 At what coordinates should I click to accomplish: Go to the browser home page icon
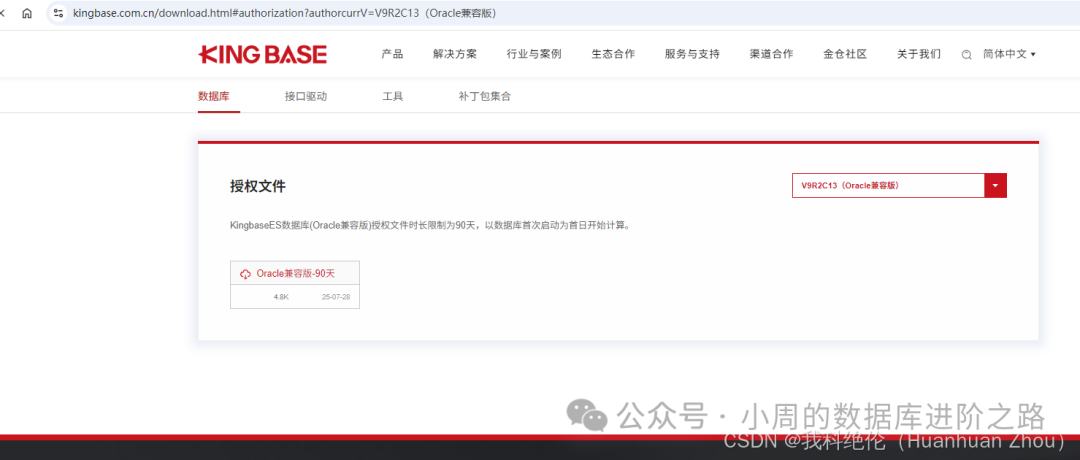click(27, 13)
